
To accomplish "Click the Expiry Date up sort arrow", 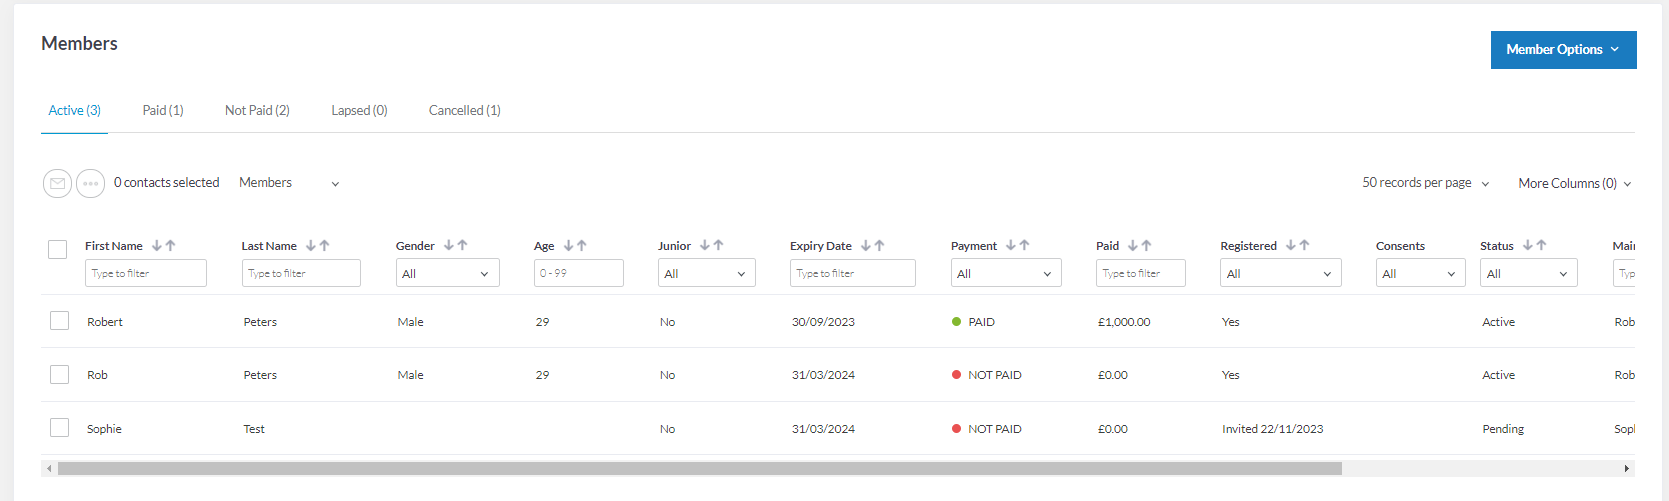I will pos(880,245).
